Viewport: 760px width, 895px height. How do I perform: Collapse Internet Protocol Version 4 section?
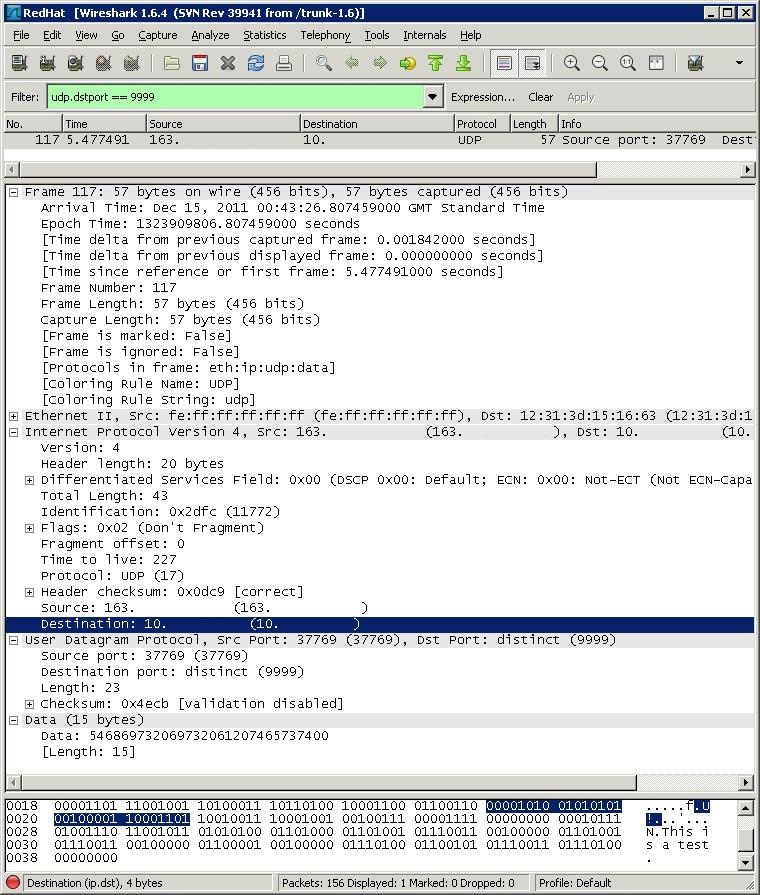[x=13, y=432]
